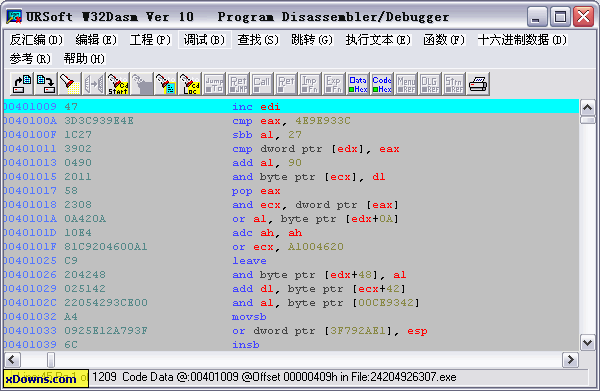Viewport: 600px width, 391px height.
Task: Open the Code Hex view button
Action: click(x=382, y=84)
